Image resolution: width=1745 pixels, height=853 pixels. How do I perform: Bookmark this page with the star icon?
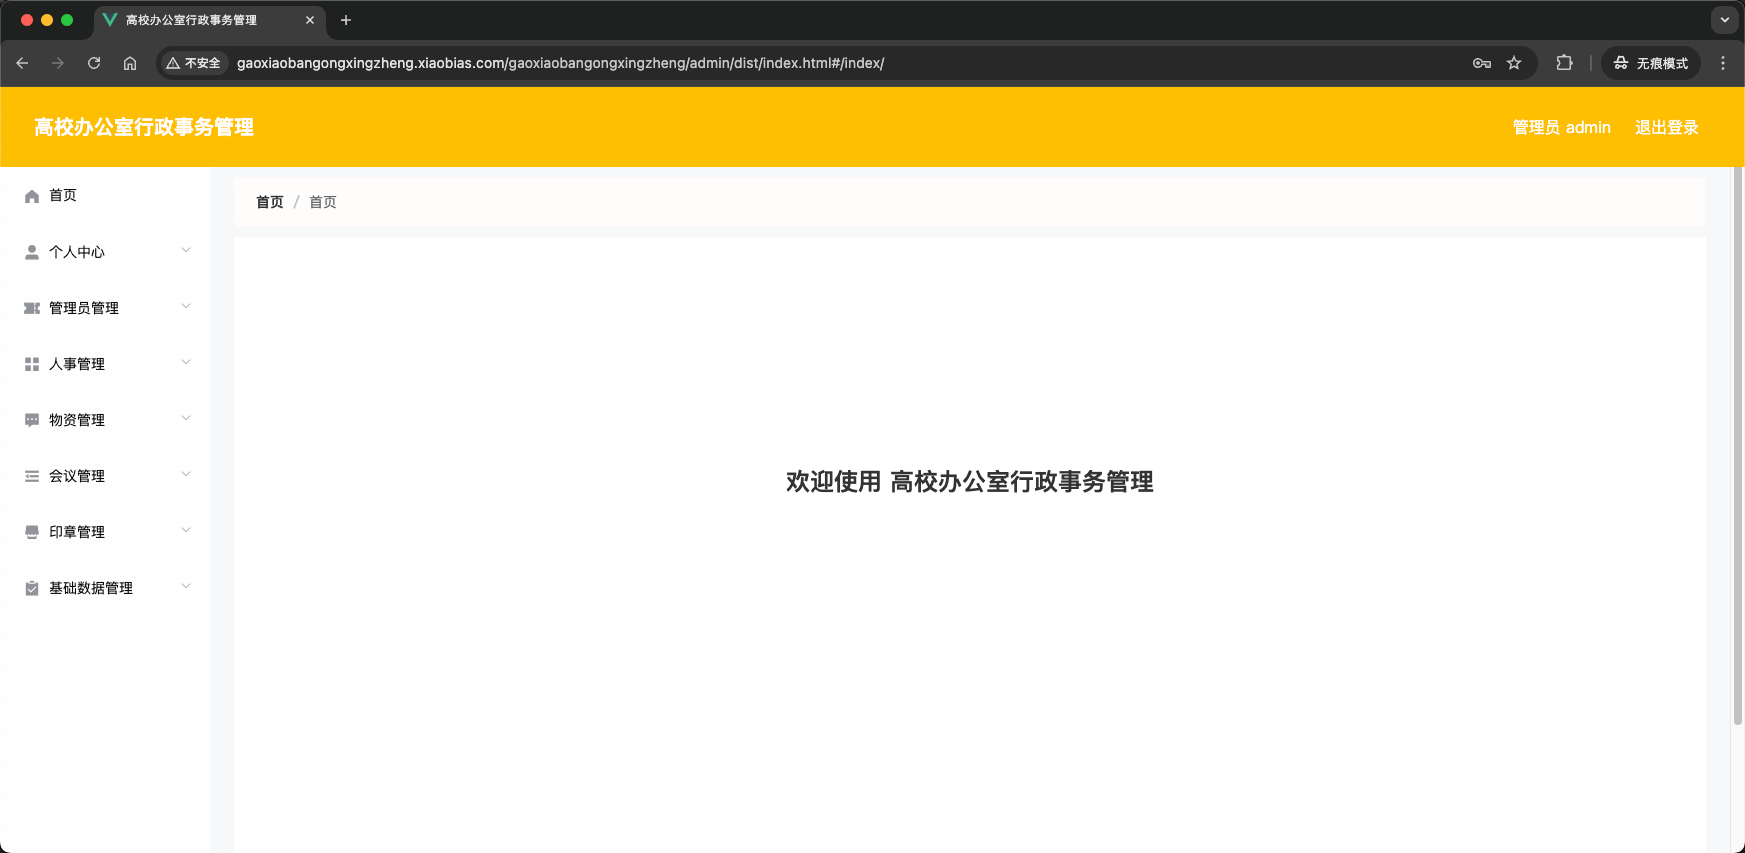(1514, 63)
